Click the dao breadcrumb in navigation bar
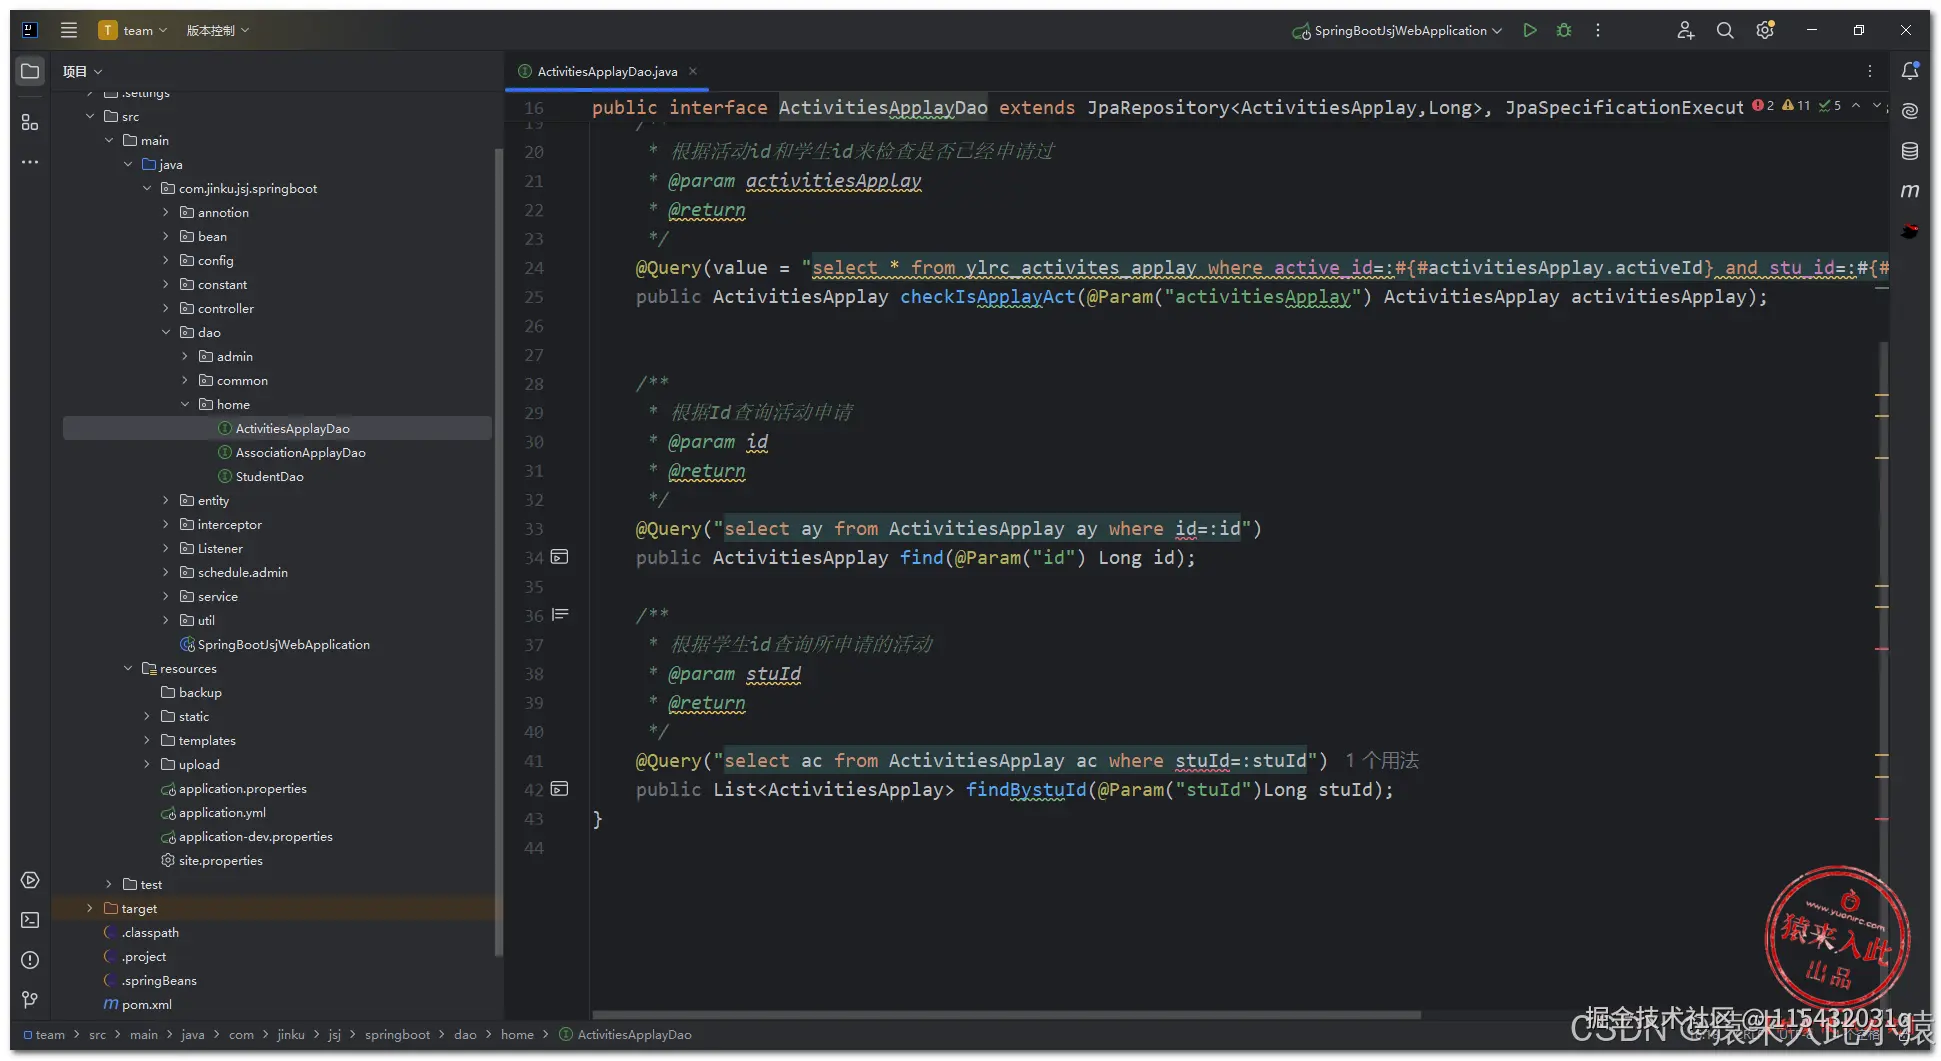Image resolution: width=1941 pixels, height=1061 pixels. pyautogui.click(x=465, y=1034)
